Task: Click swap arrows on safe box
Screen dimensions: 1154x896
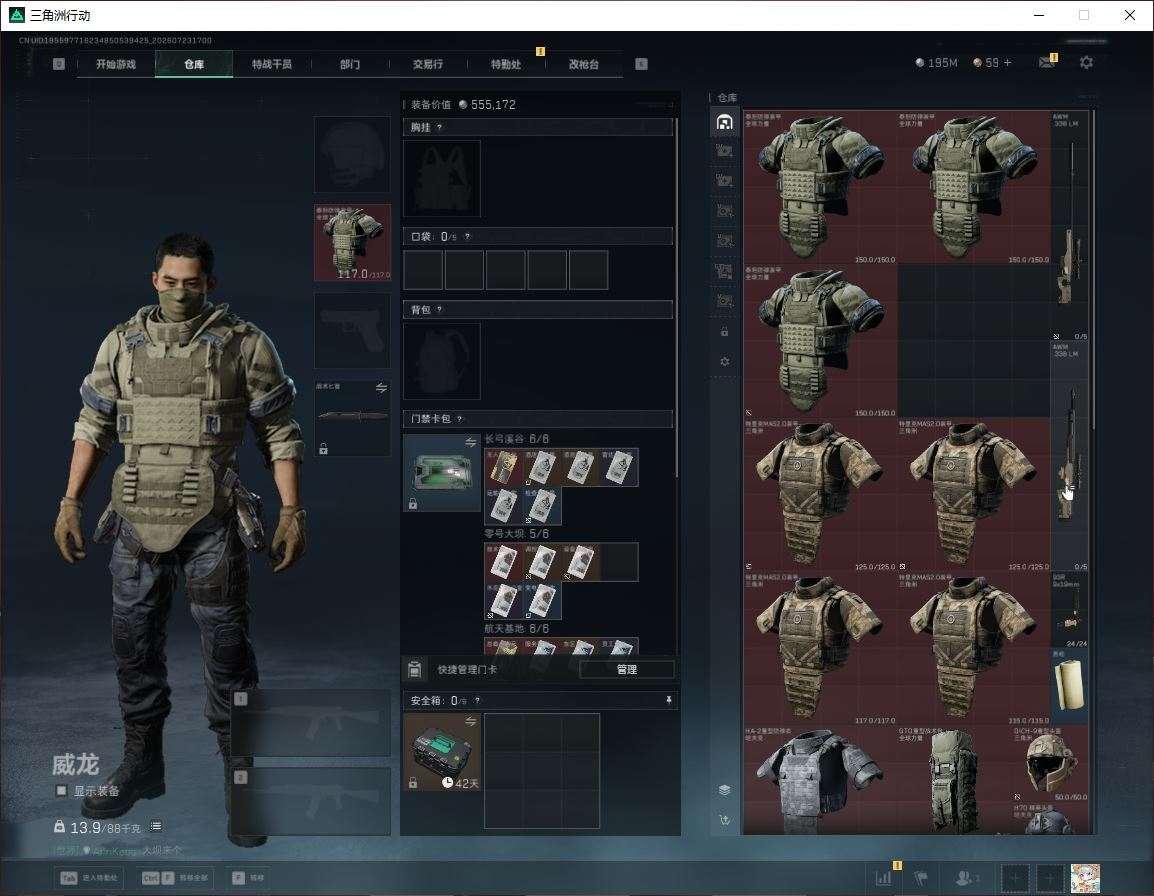Action: point(470,722)
